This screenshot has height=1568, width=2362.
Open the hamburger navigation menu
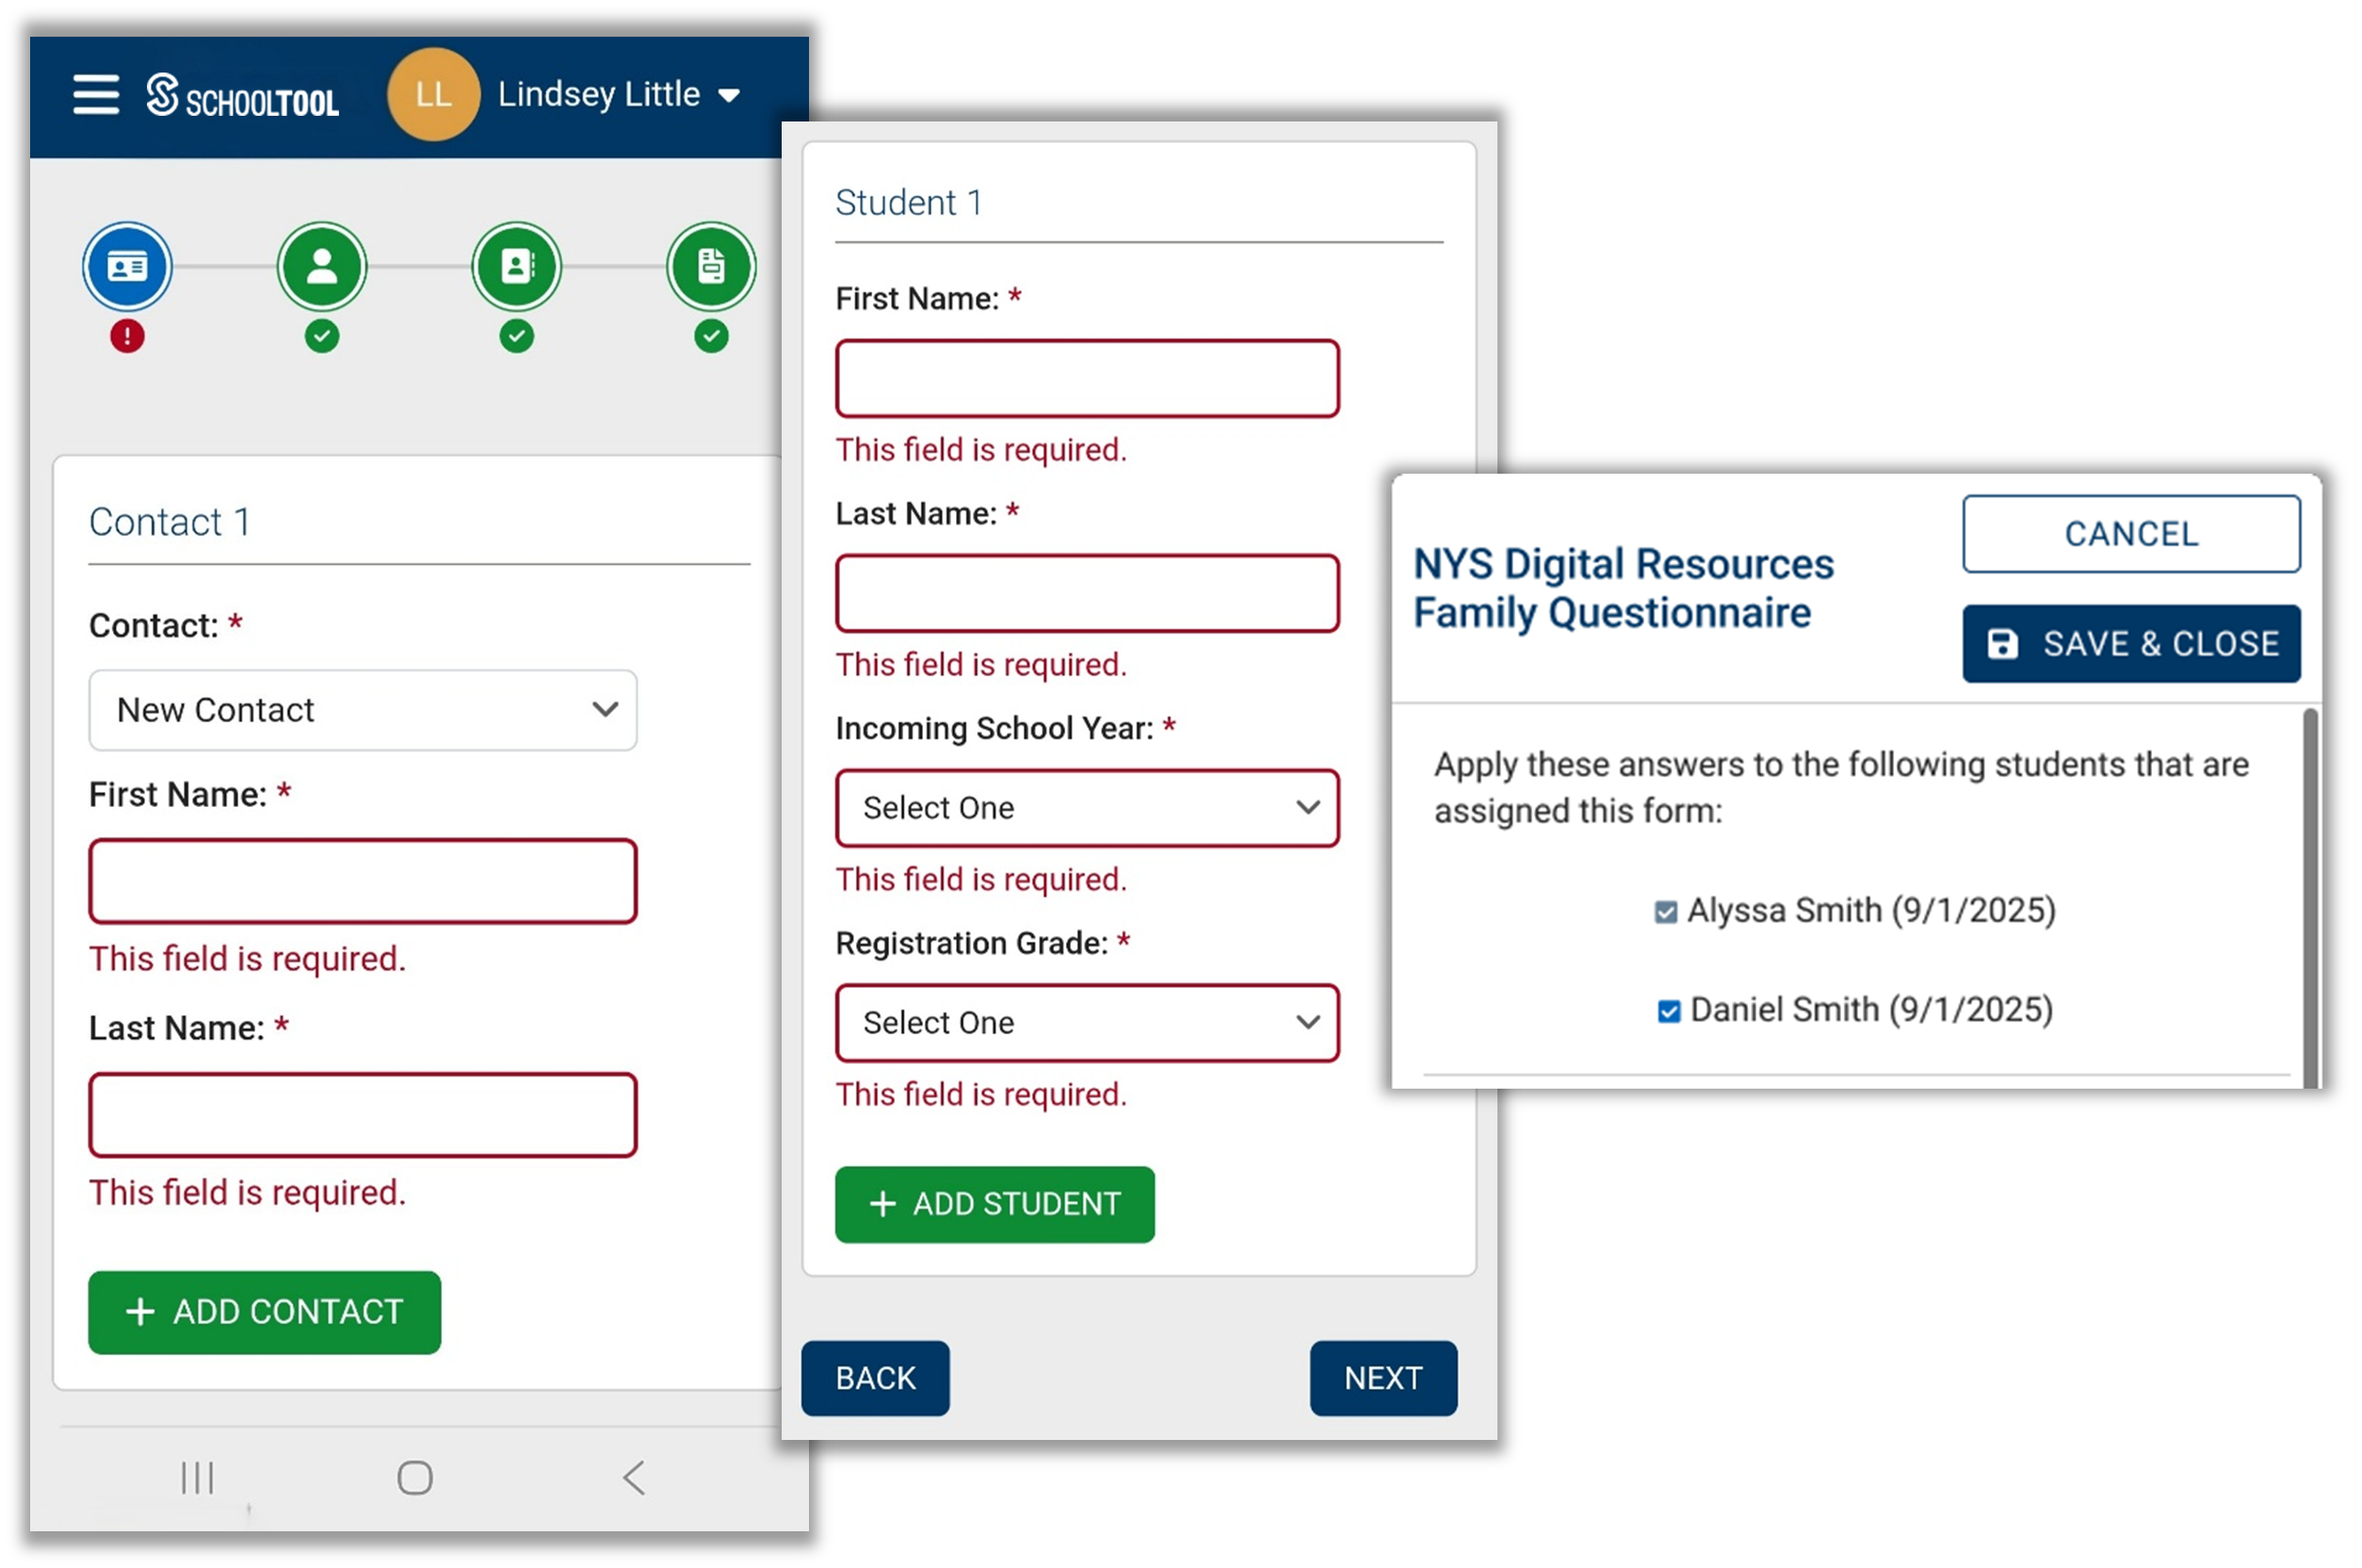(x=95, y=95)
